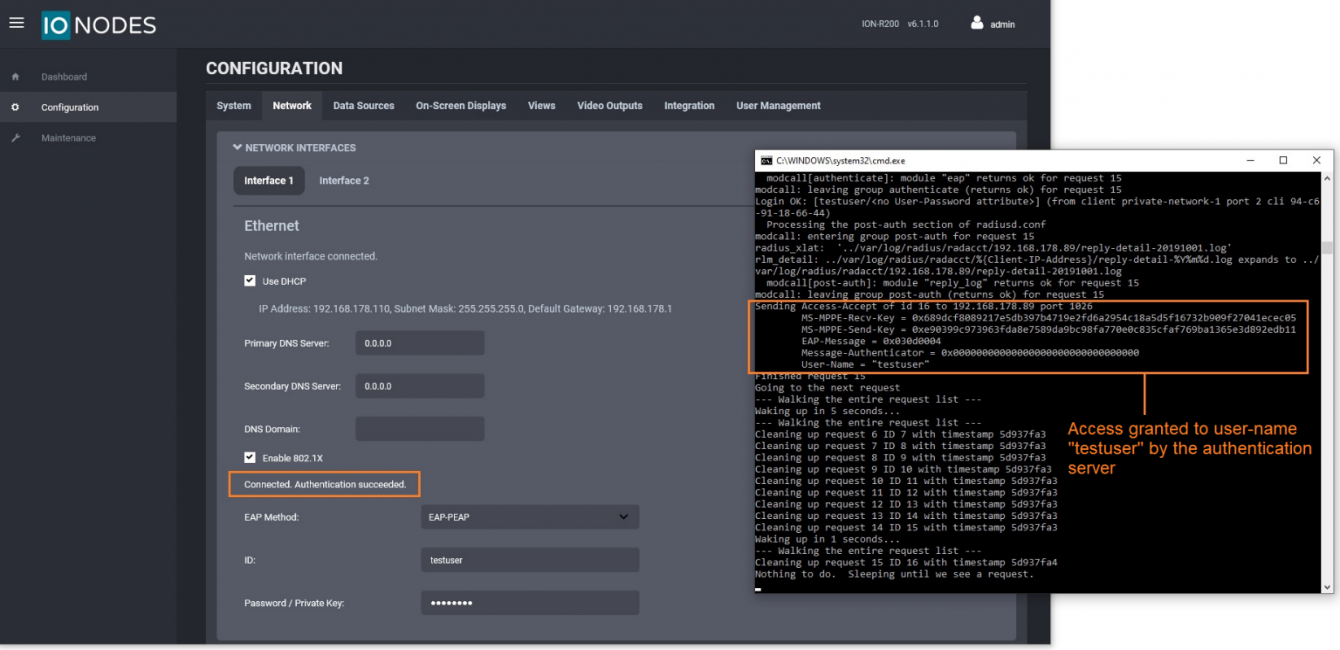Select the Interface 2 button

point(344,181)
